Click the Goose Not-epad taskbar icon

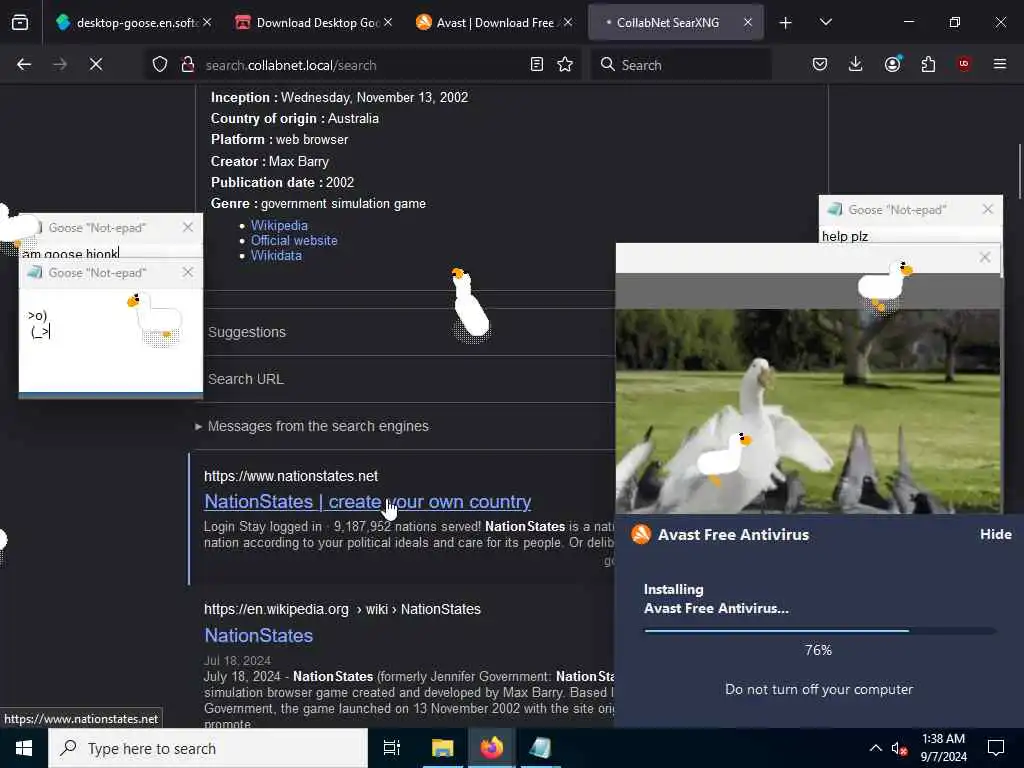coord(541,748)
